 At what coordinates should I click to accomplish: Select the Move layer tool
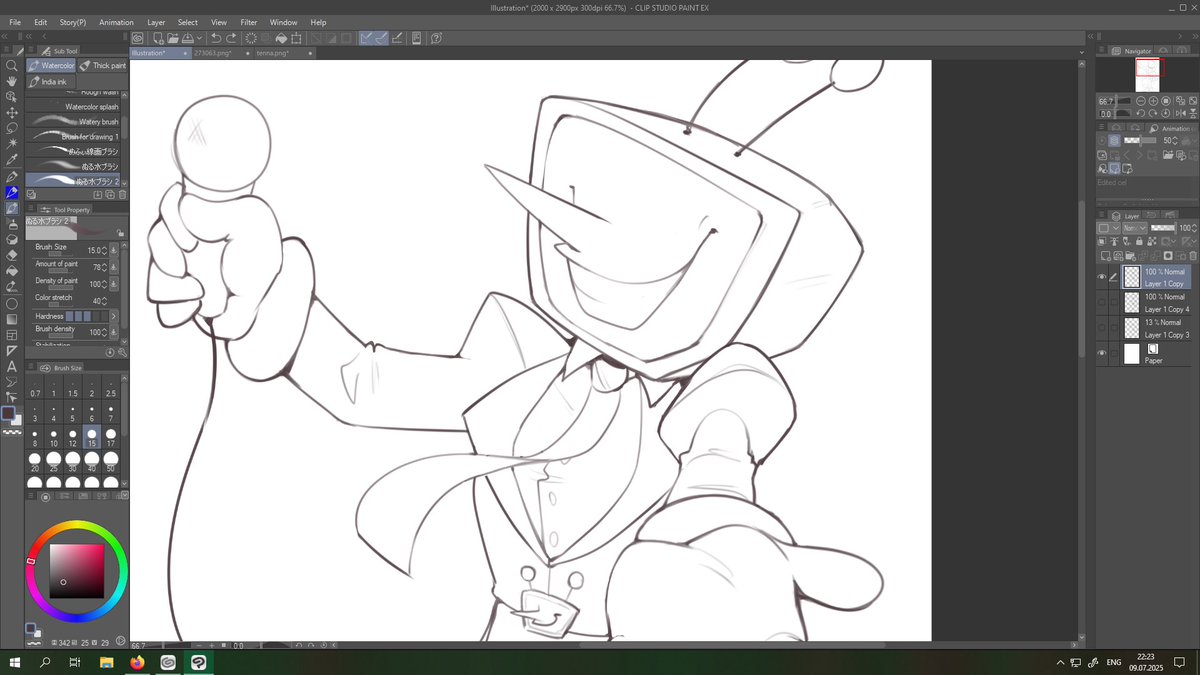(x=12, y=113)
